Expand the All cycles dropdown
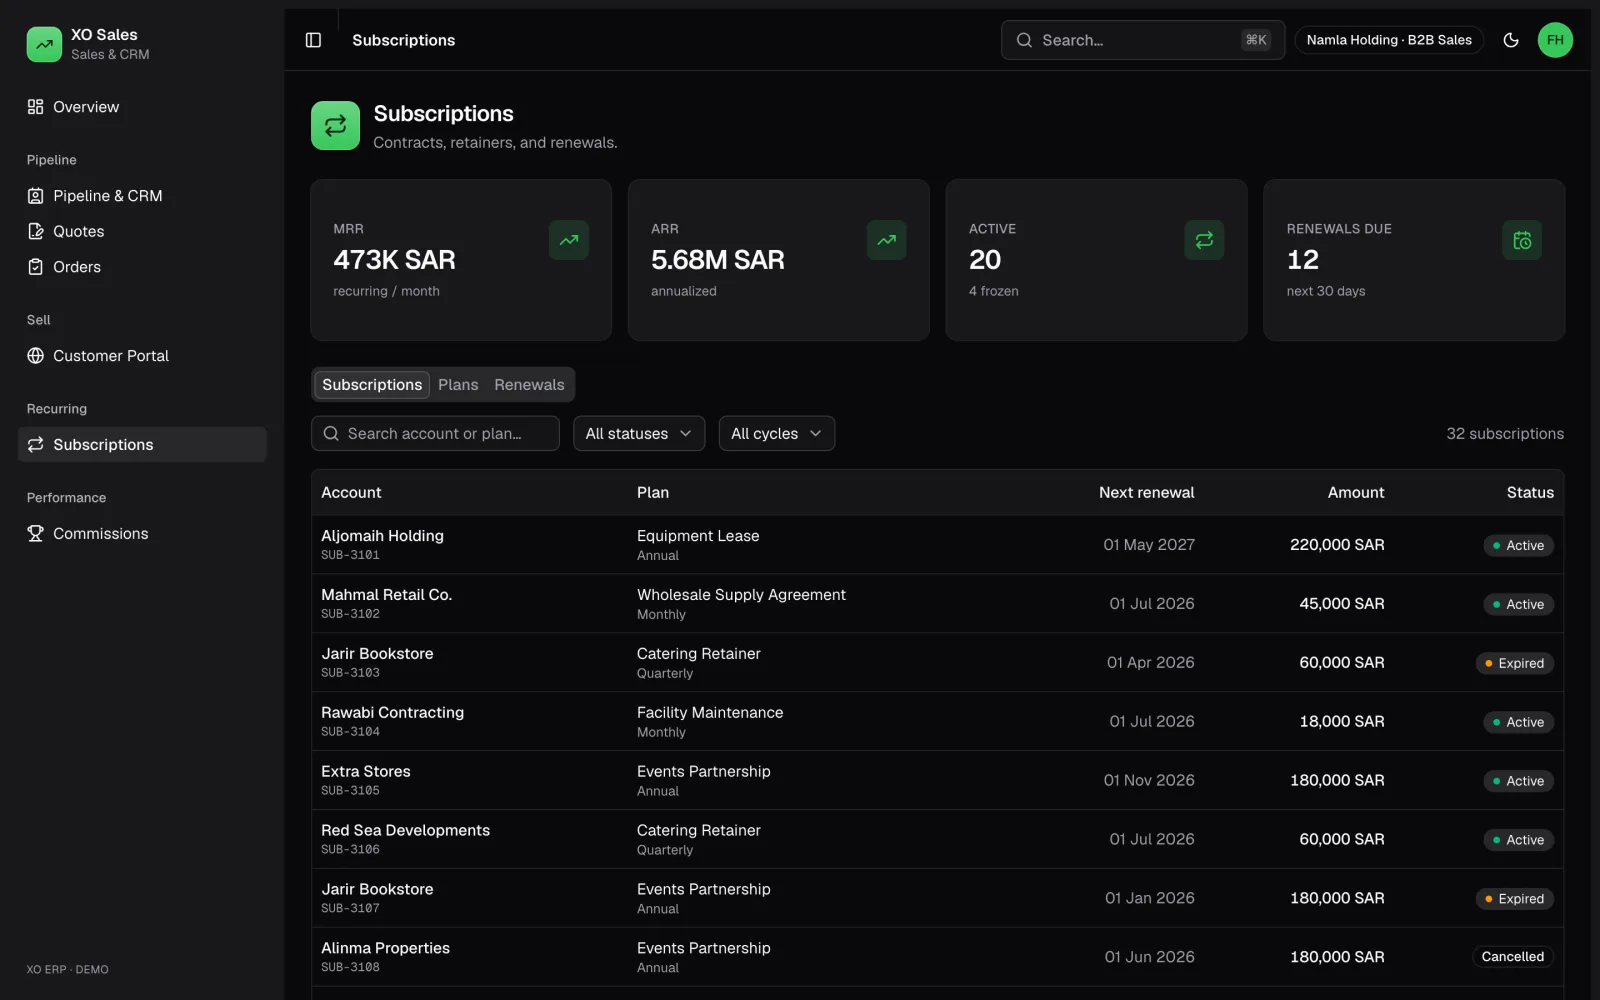The width and height of the screenshot is (1600, 1000). [777, 433]
